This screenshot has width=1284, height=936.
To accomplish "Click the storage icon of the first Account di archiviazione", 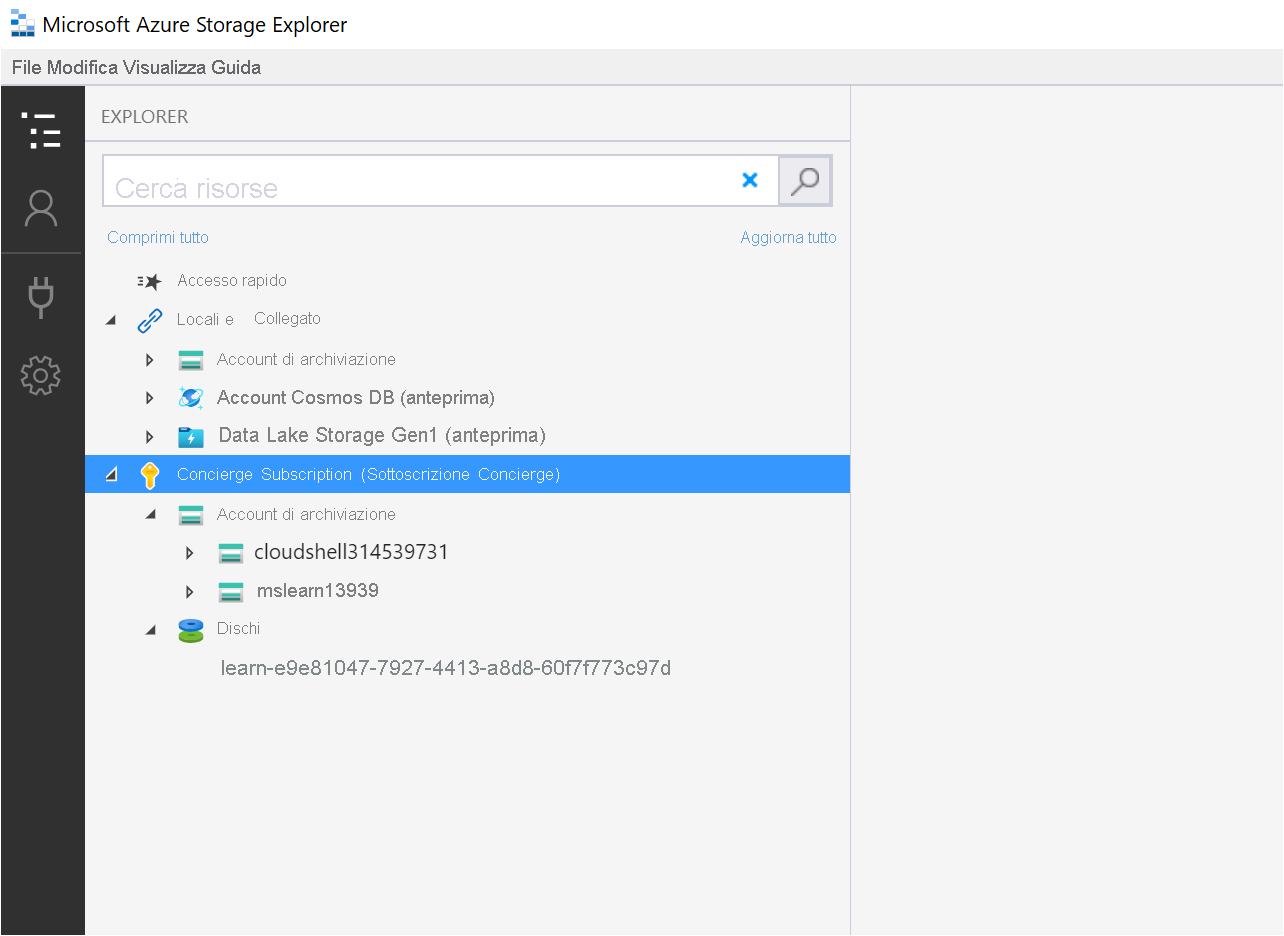I will (x=190, y=360).
